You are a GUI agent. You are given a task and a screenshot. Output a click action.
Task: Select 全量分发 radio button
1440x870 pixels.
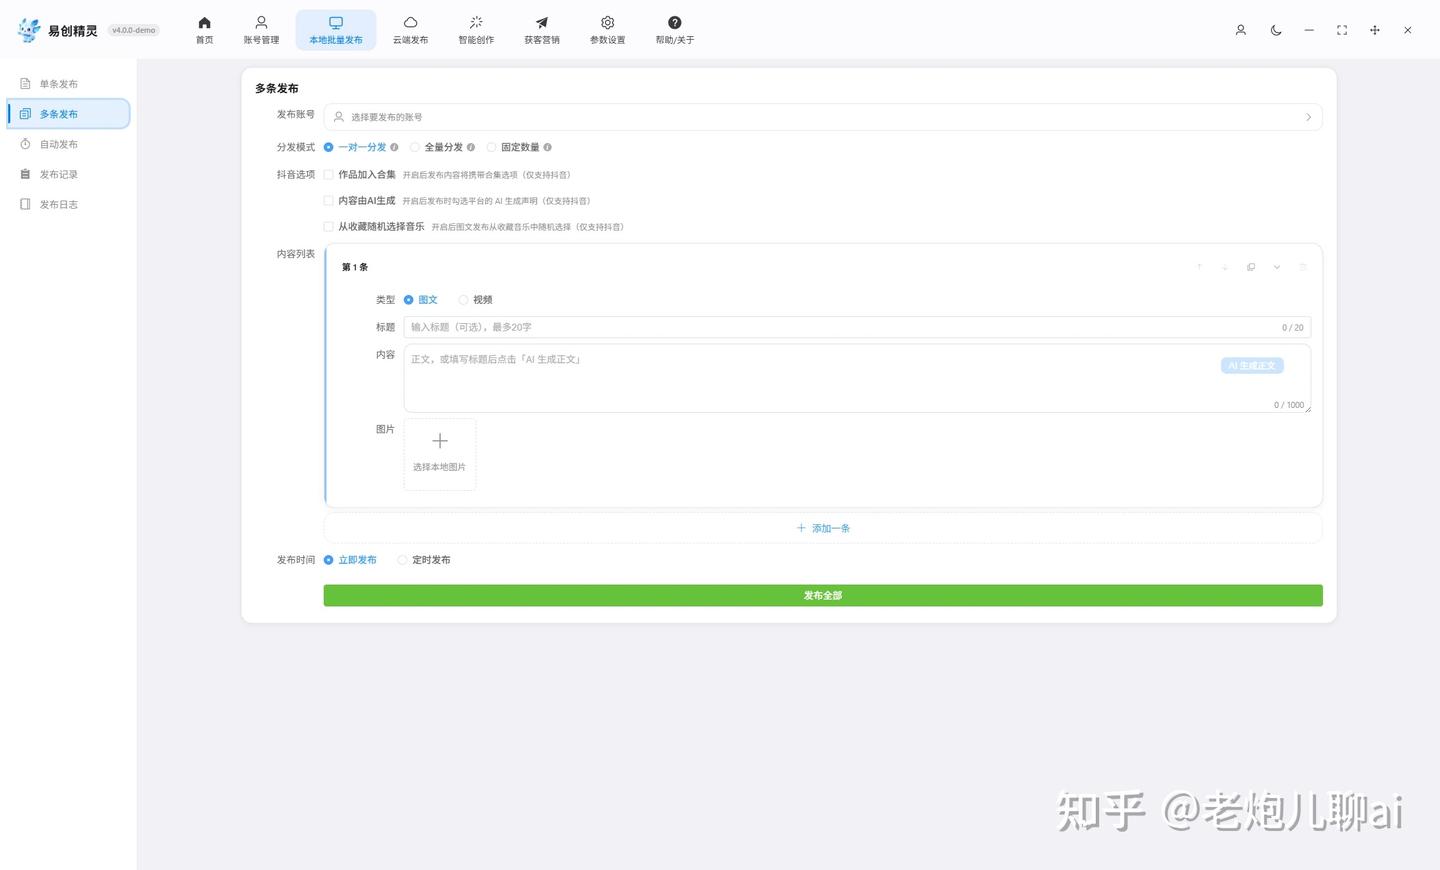pos(414,147)
